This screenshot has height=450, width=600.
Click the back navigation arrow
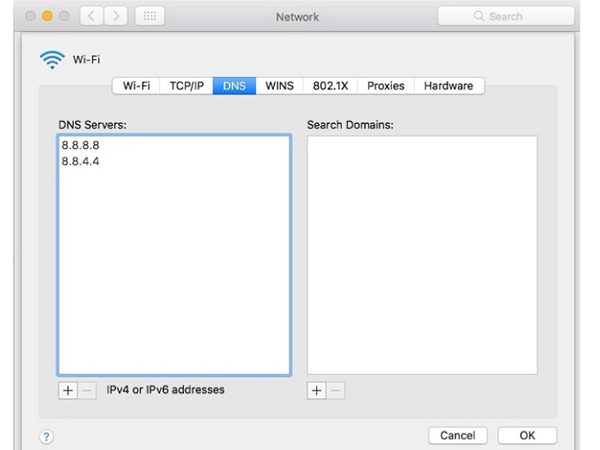(x=89, y=17)
